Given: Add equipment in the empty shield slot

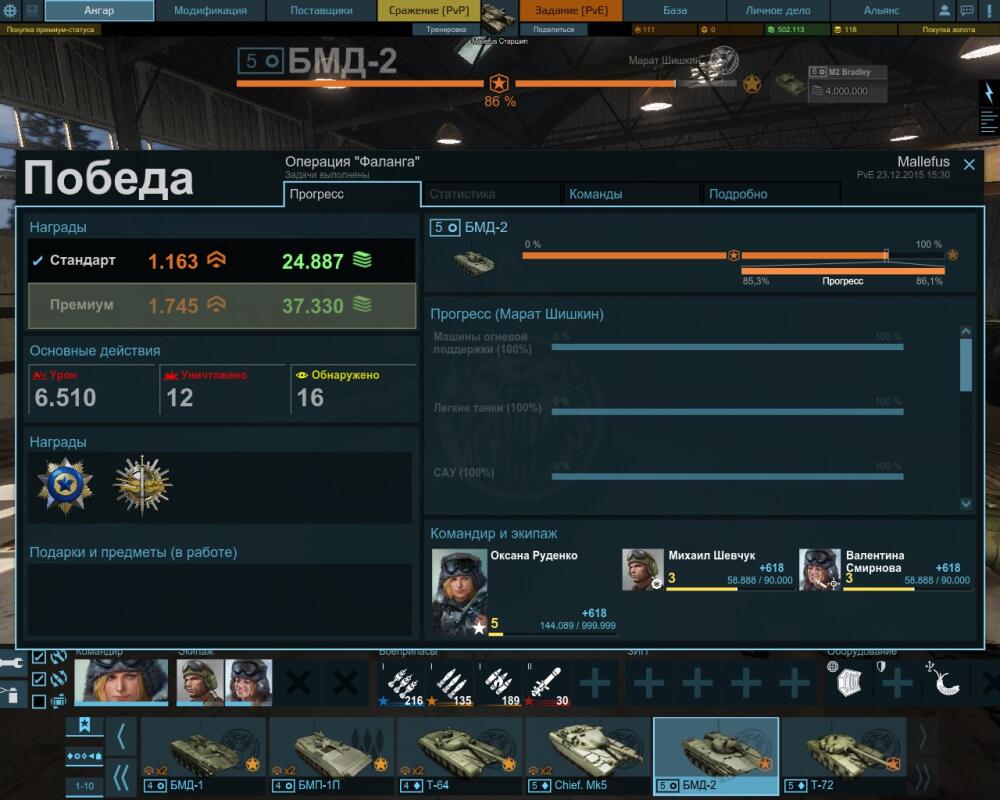Looking at the screenshot, I should (897, 683).
